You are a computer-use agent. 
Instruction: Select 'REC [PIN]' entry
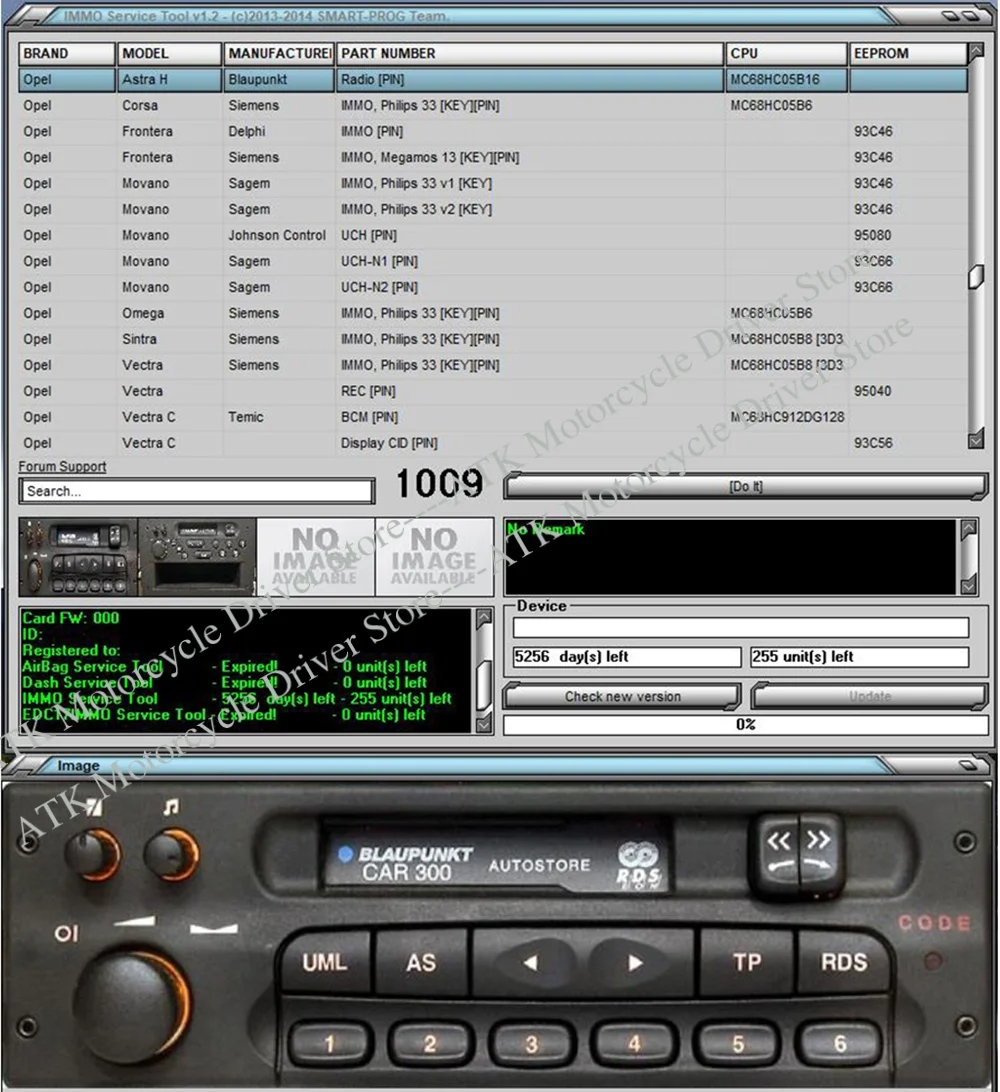pos(368,391)
